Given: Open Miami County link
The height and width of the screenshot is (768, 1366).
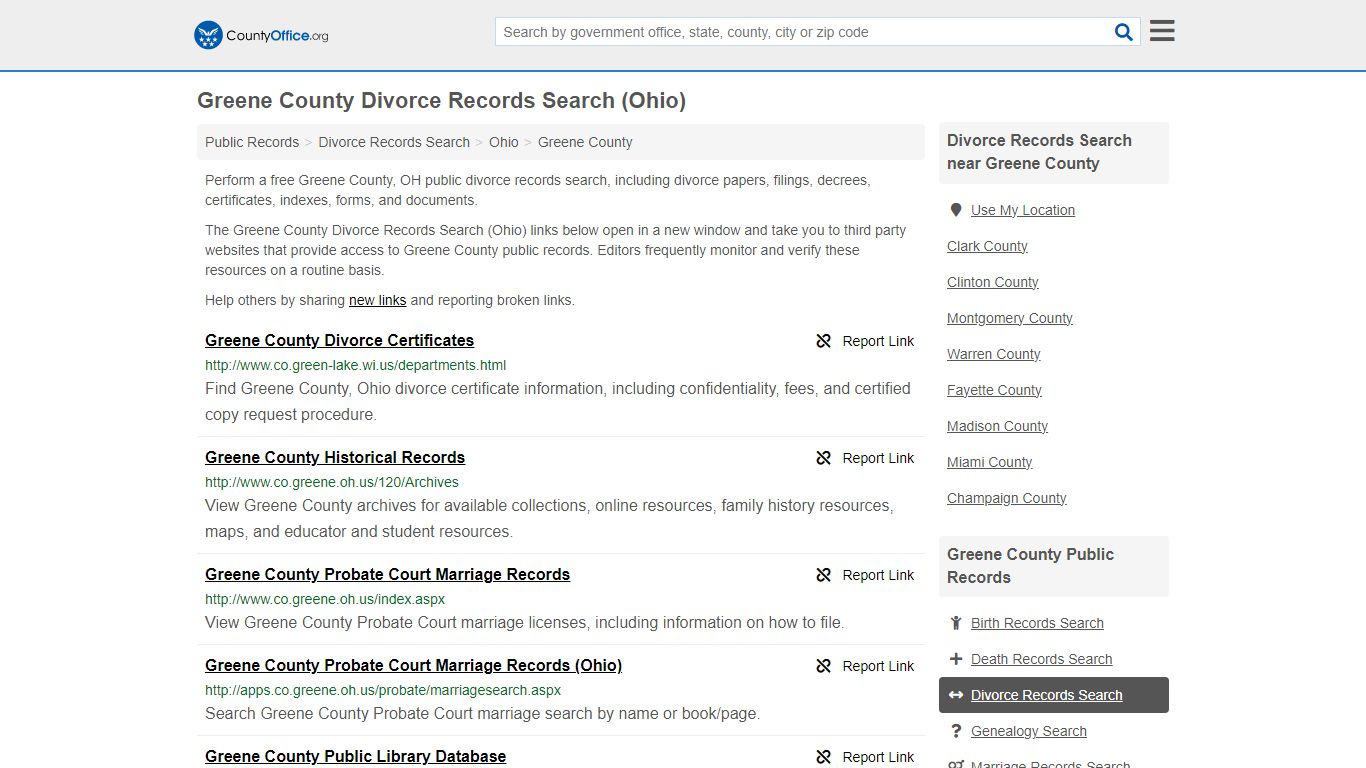Looking at the screenshot, I should 990,462.
